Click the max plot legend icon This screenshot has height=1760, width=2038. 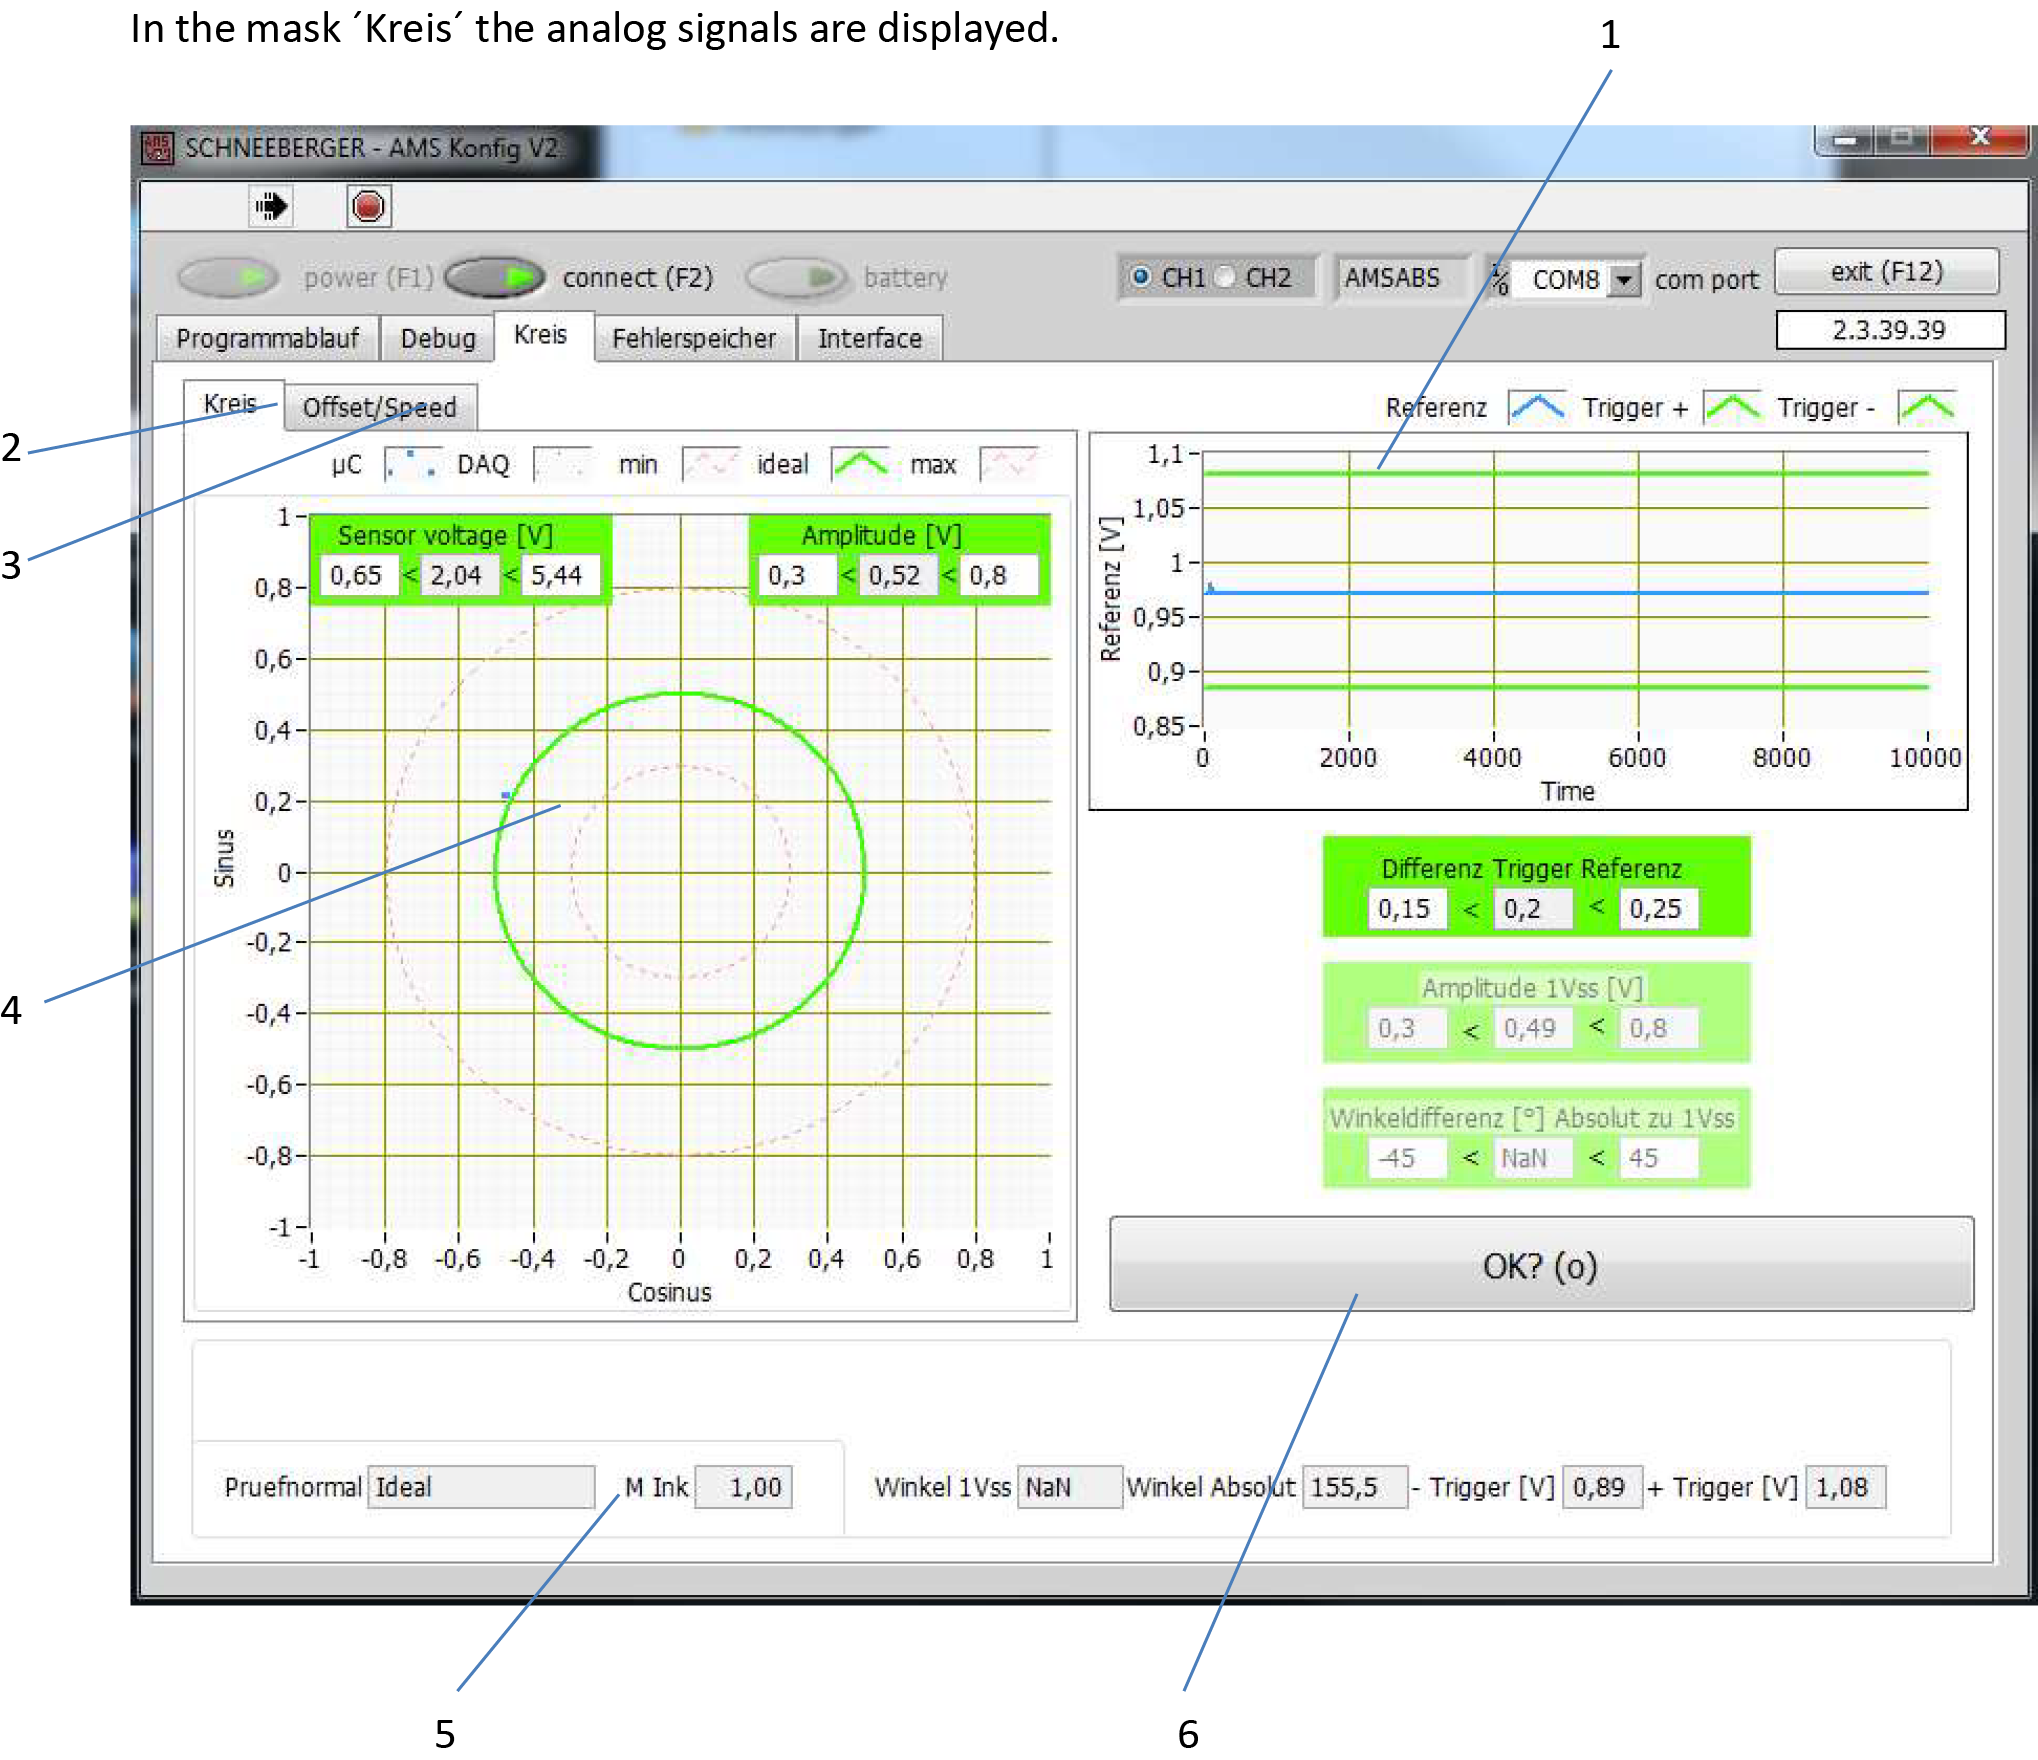1008,464
